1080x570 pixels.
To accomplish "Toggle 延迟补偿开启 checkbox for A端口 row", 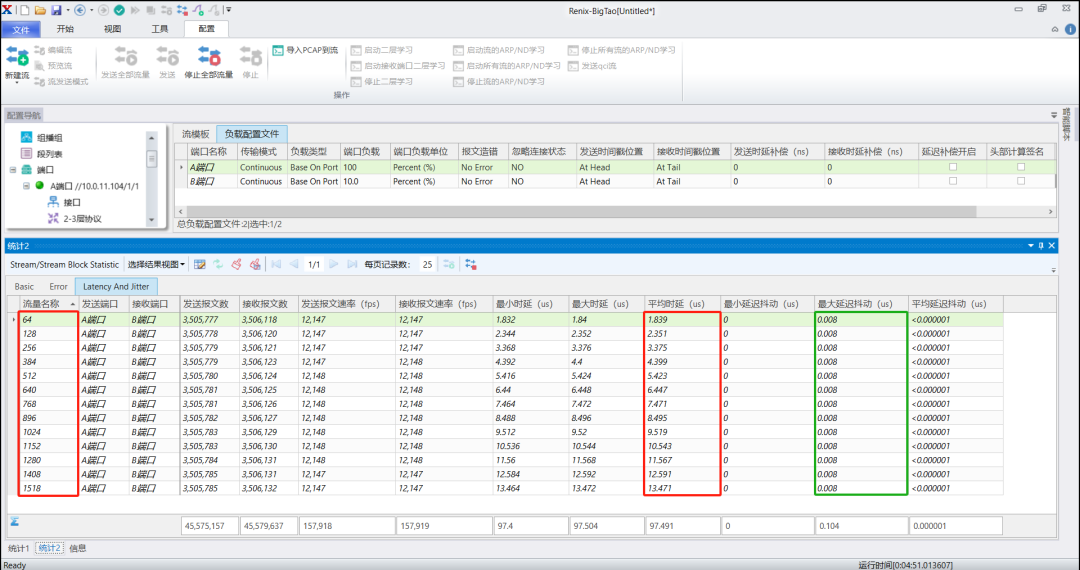I will (x=953, y=167).
